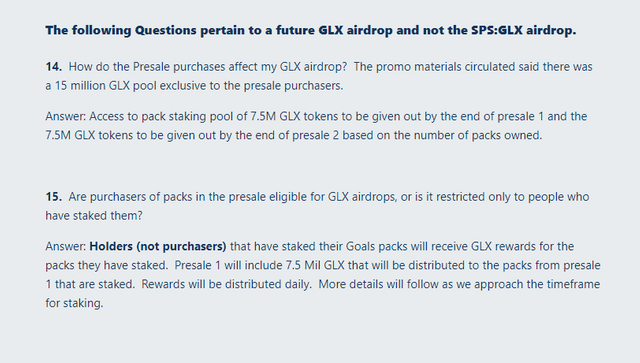The height and width of the screenshot is (363, 640).
Task: Click the first 'Answer:' label under question 14
Action: [x=66, y=116]
